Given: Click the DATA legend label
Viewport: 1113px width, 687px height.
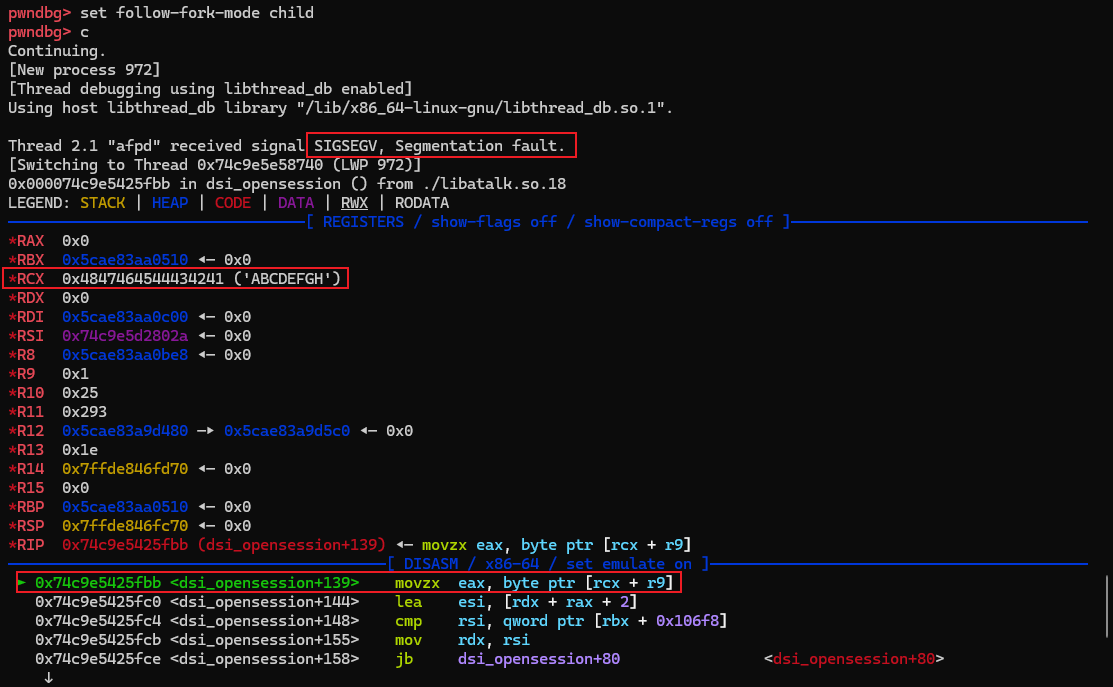Looking at the screenshot, I should click(x=296, y=202).
